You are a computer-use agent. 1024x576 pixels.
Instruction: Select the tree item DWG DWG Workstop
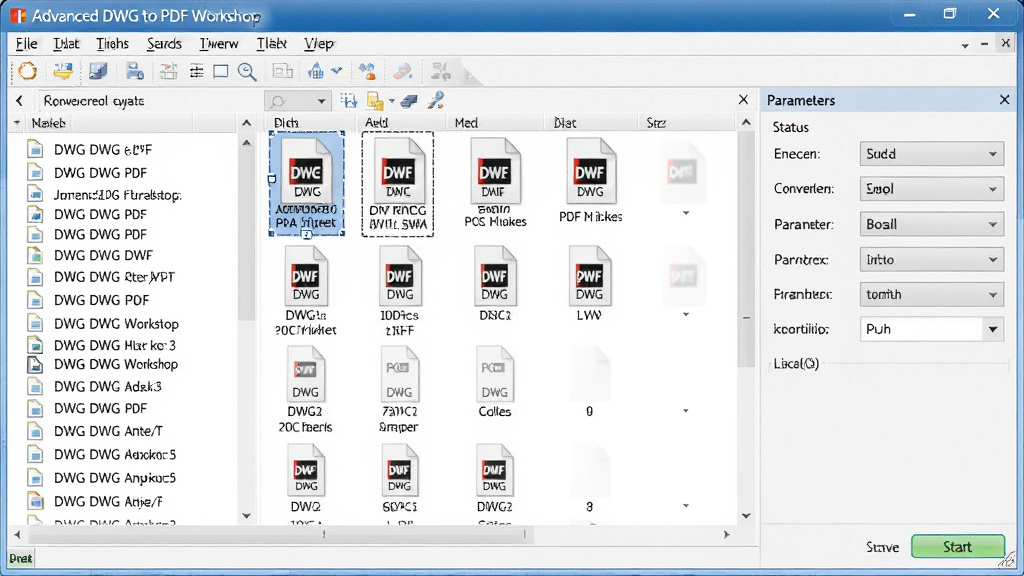click(x=116, y=324)
